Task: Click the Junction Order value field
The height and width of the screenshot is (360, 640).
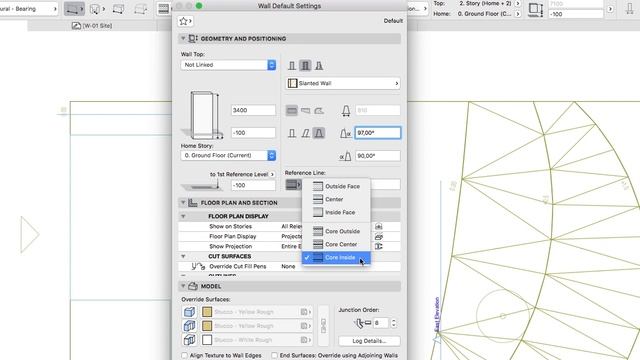Action: click(x=381, y=323)
